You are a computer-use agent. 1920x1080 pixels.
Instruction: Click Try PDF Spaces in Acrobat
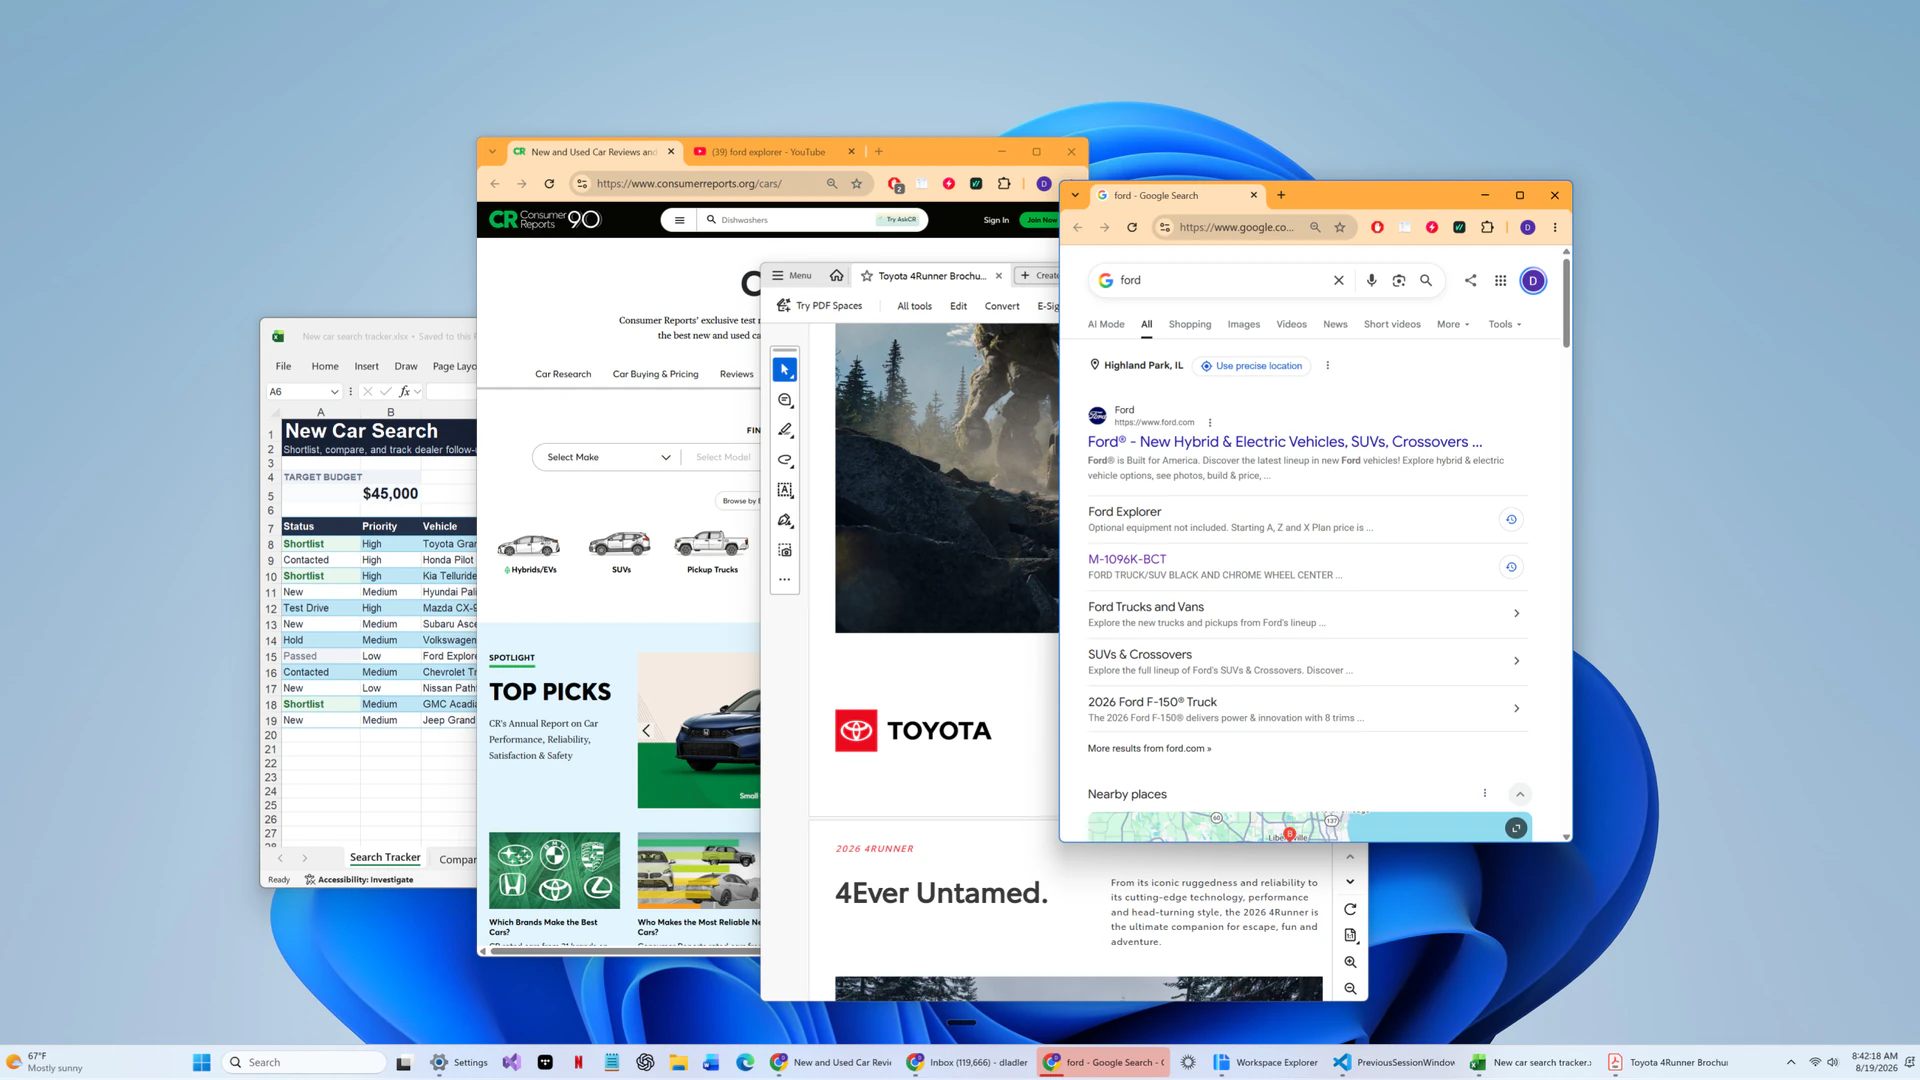(819, 306)
